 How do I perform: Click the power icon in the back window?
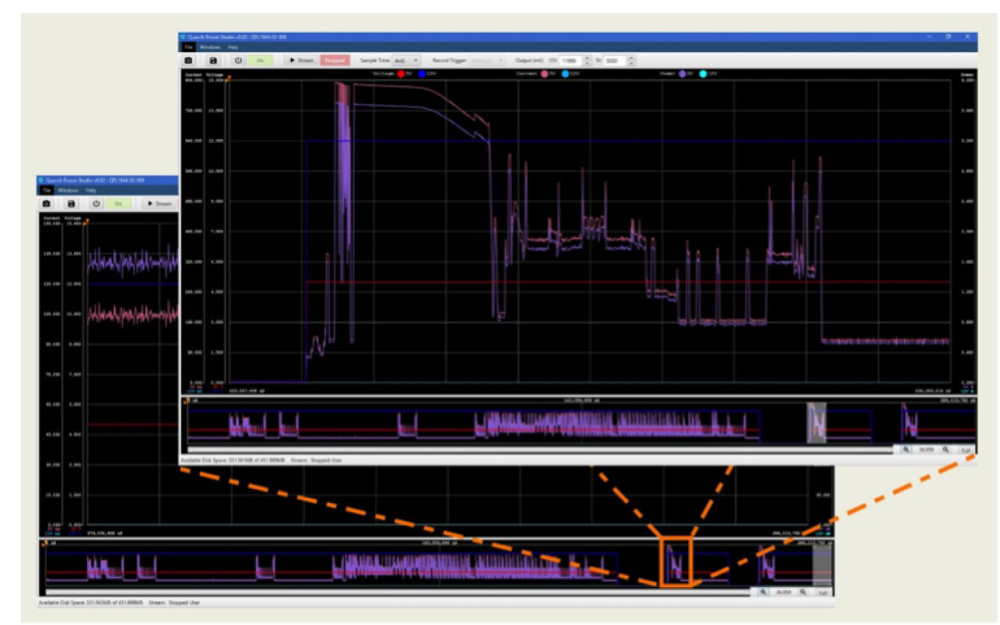(96, 203)
